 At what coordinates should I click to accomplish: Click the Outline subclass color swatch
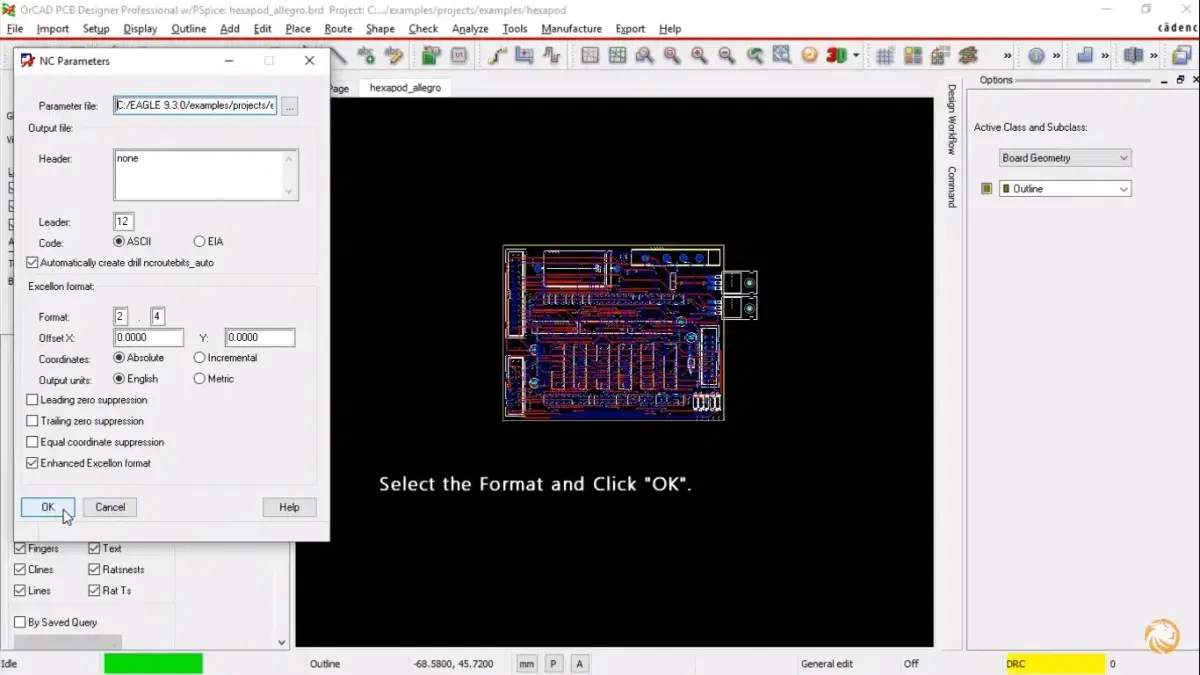pos(987,189)
